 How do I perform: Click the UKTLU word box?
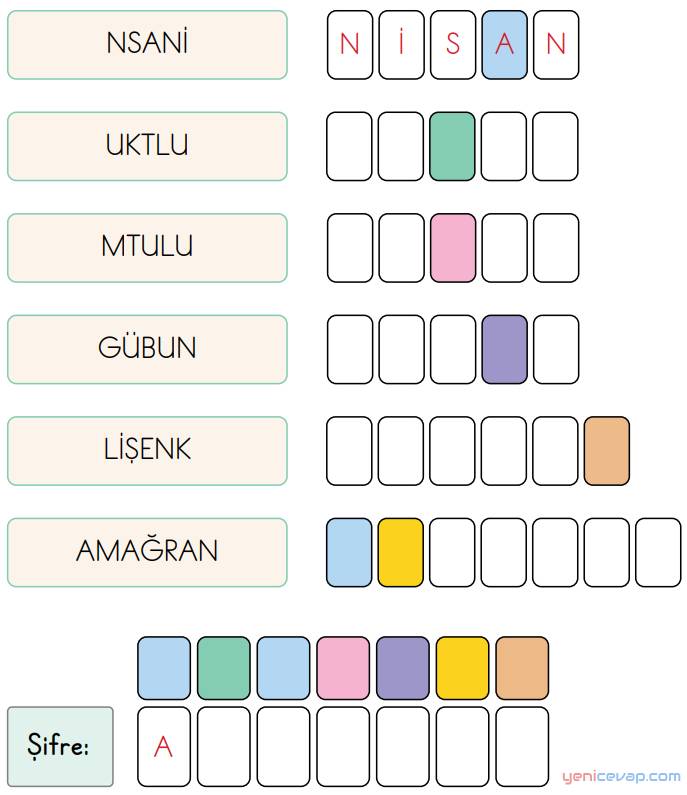coord(147,147)
